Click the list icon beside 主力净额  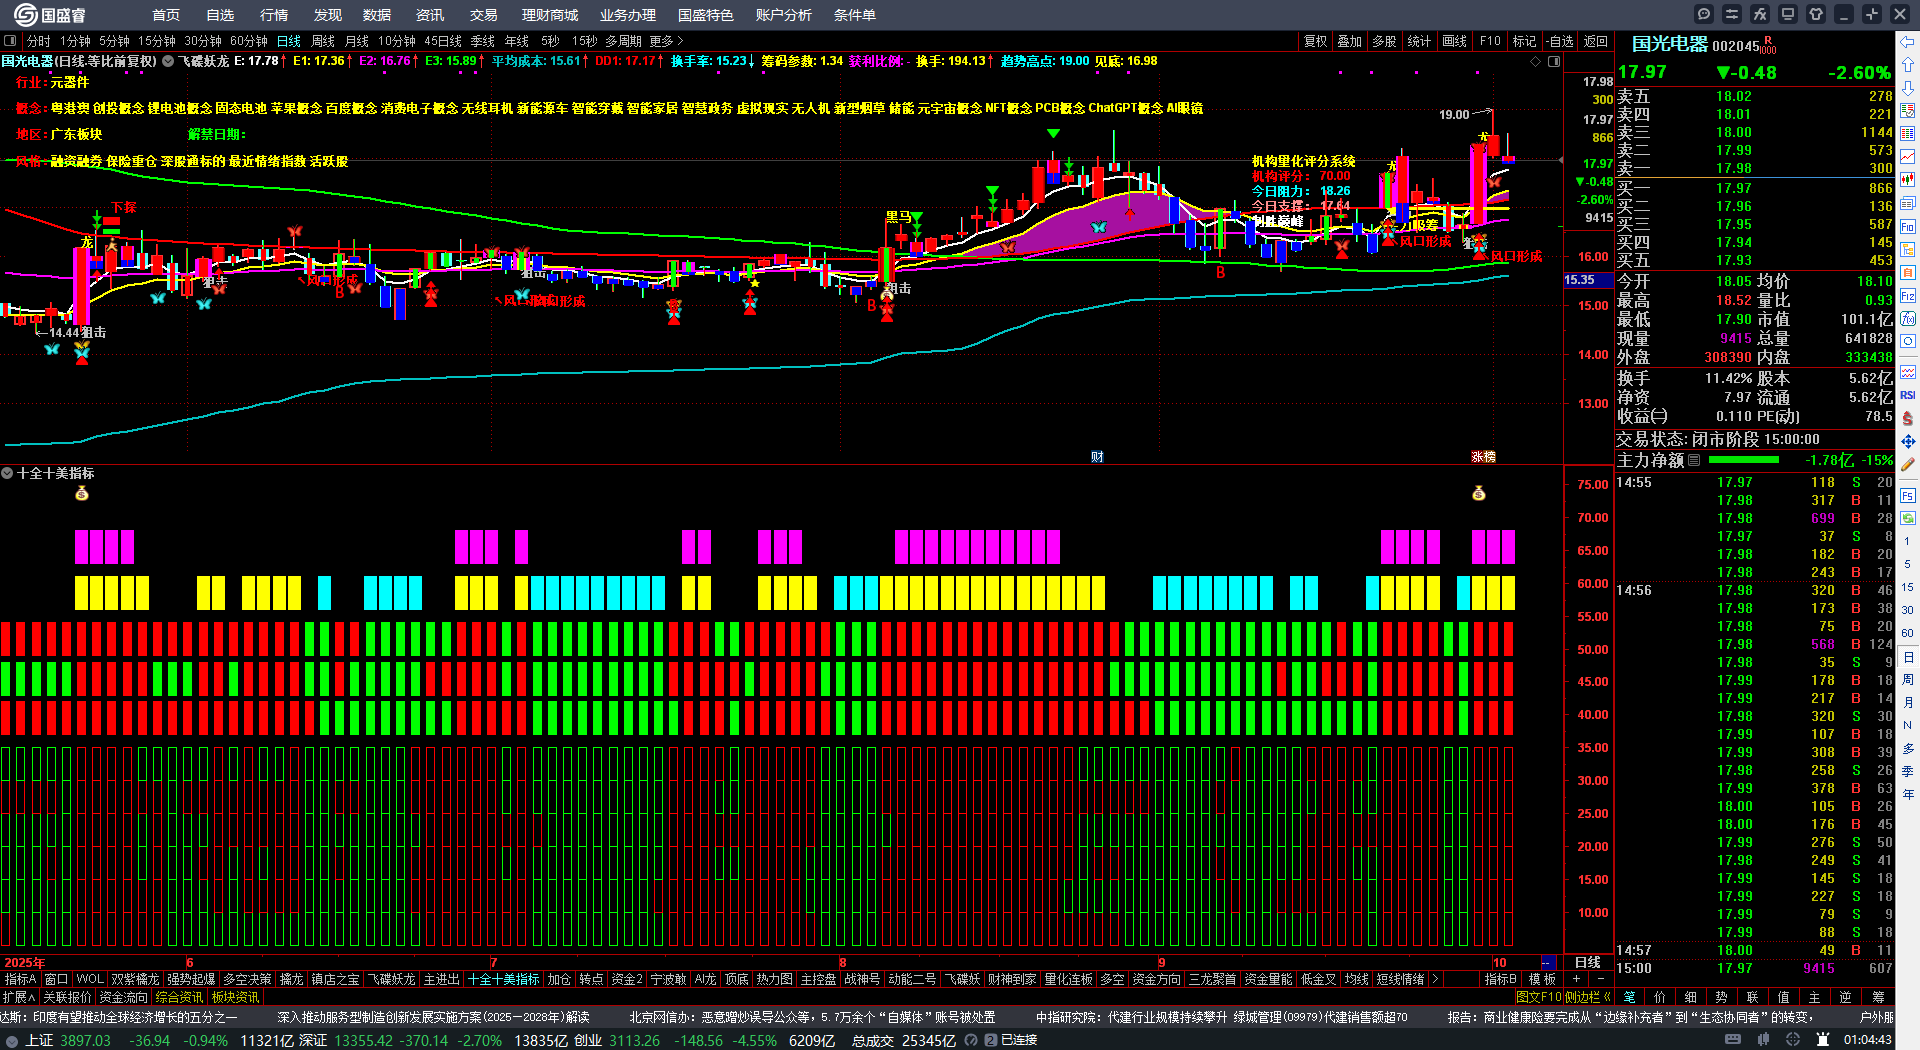click(x=1694, y=460)
